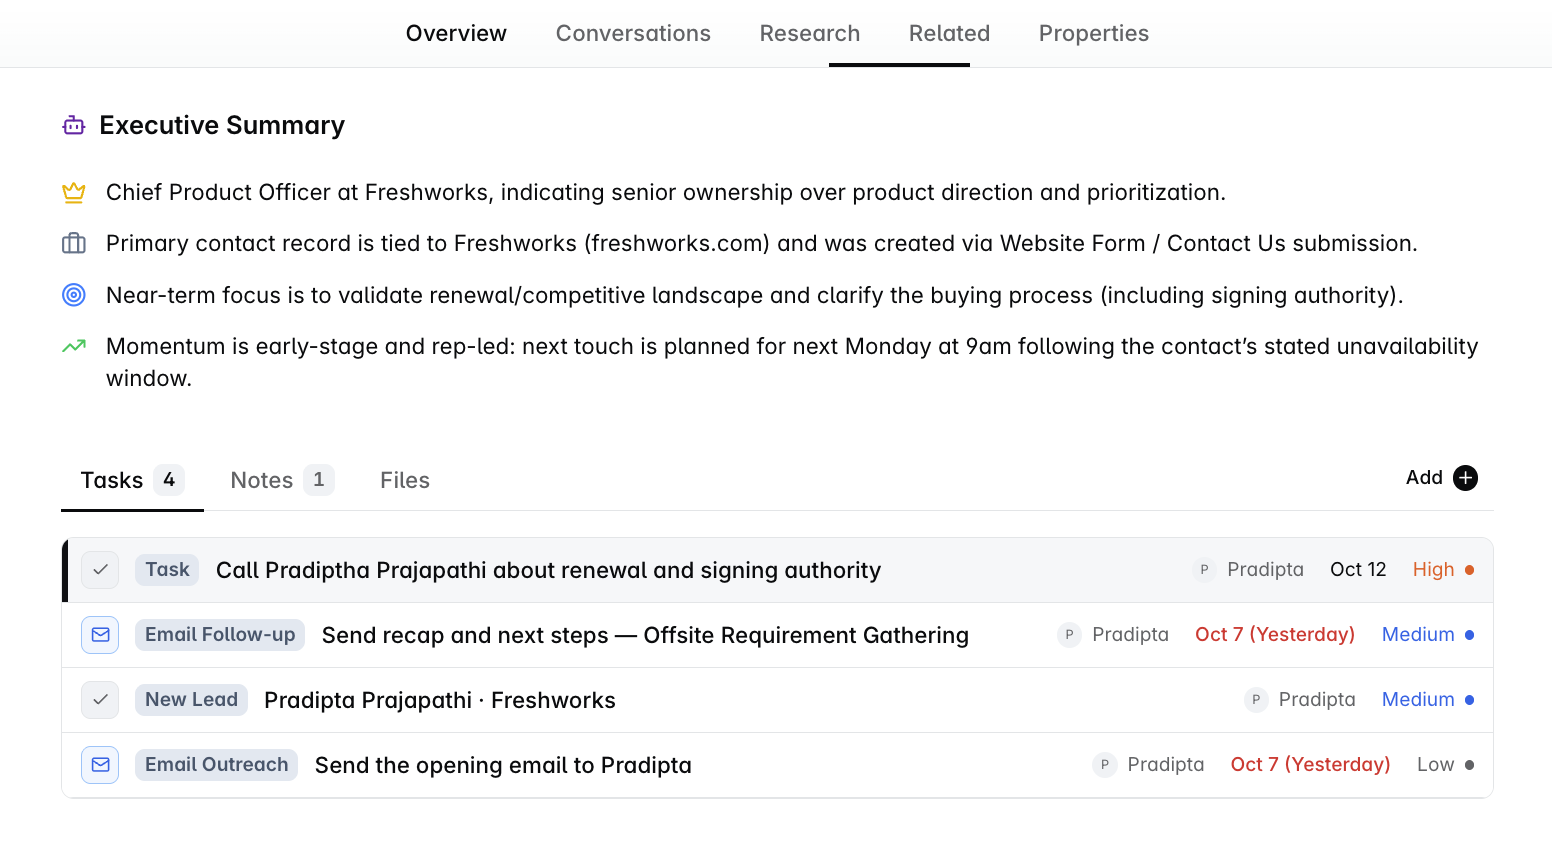
Task: Open the High priority selector on Call task
Action: (x=1443, y=570)
